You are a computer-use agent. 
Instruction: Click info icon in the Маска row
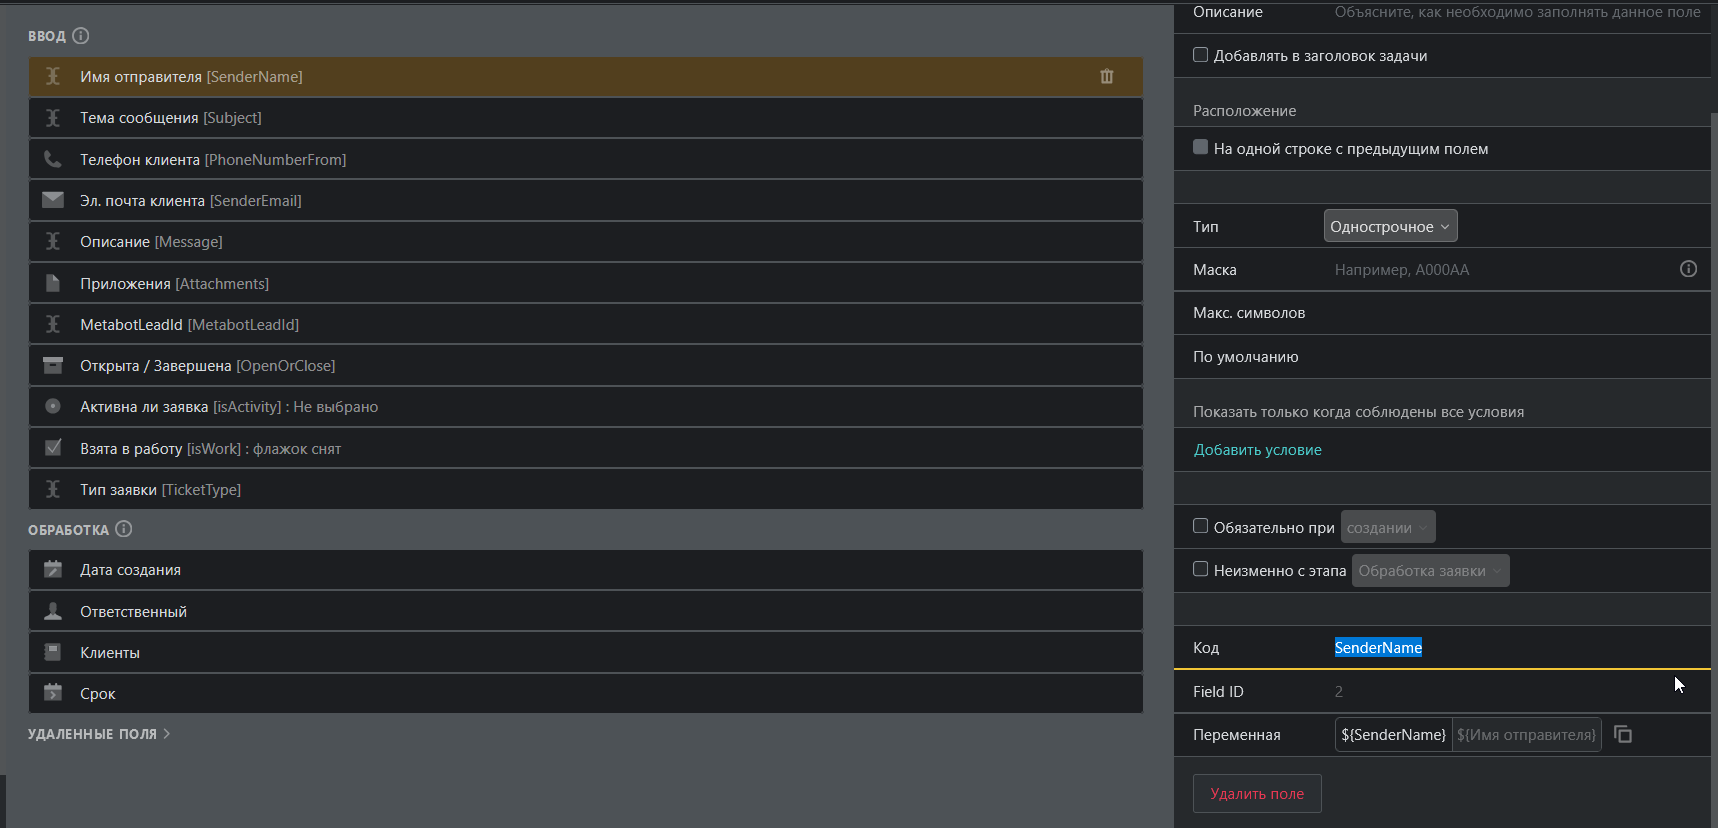point(1688,269)
